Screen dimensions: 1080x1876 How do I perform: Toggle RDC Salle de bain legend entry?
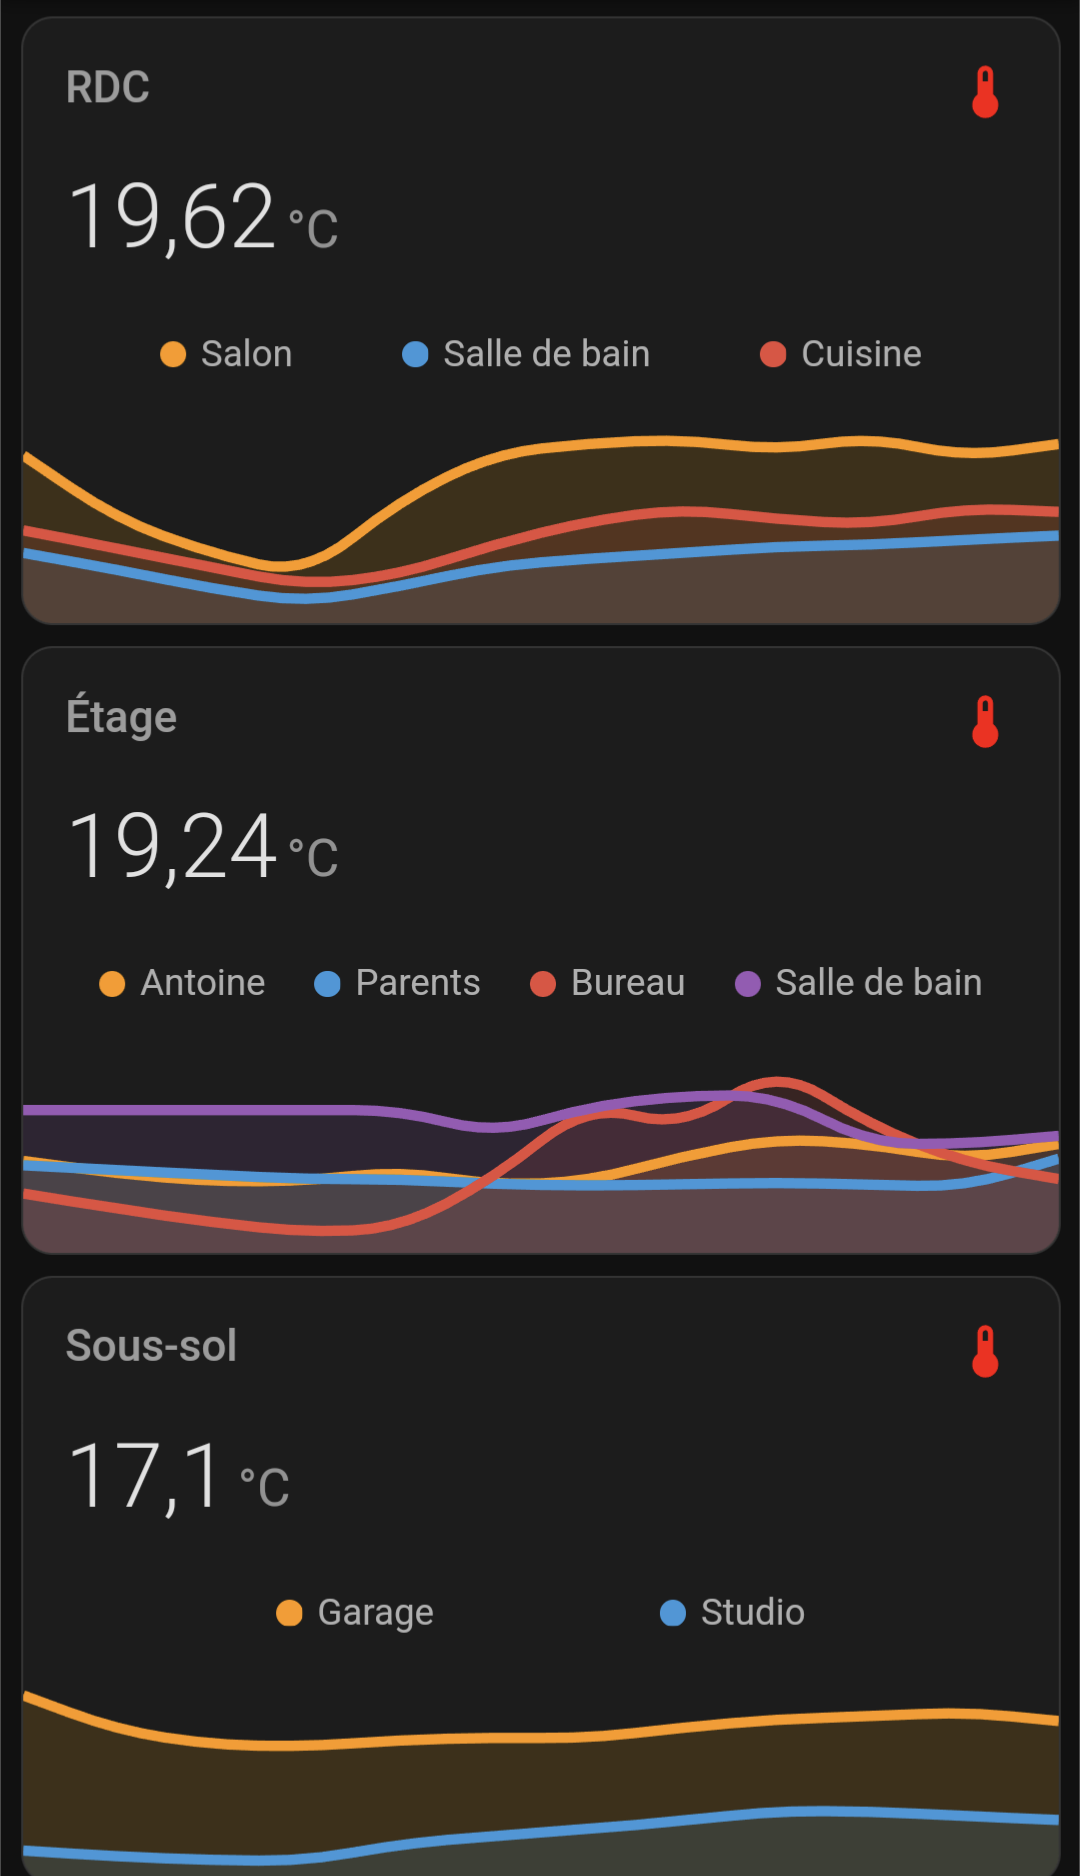click(526, 354)
